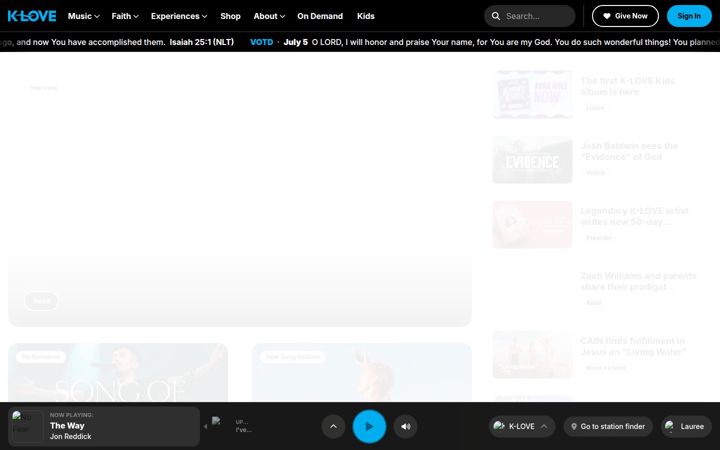Click Go to station finder
The width and height of the screenshot is (720, 450).
tap(608, 427)
